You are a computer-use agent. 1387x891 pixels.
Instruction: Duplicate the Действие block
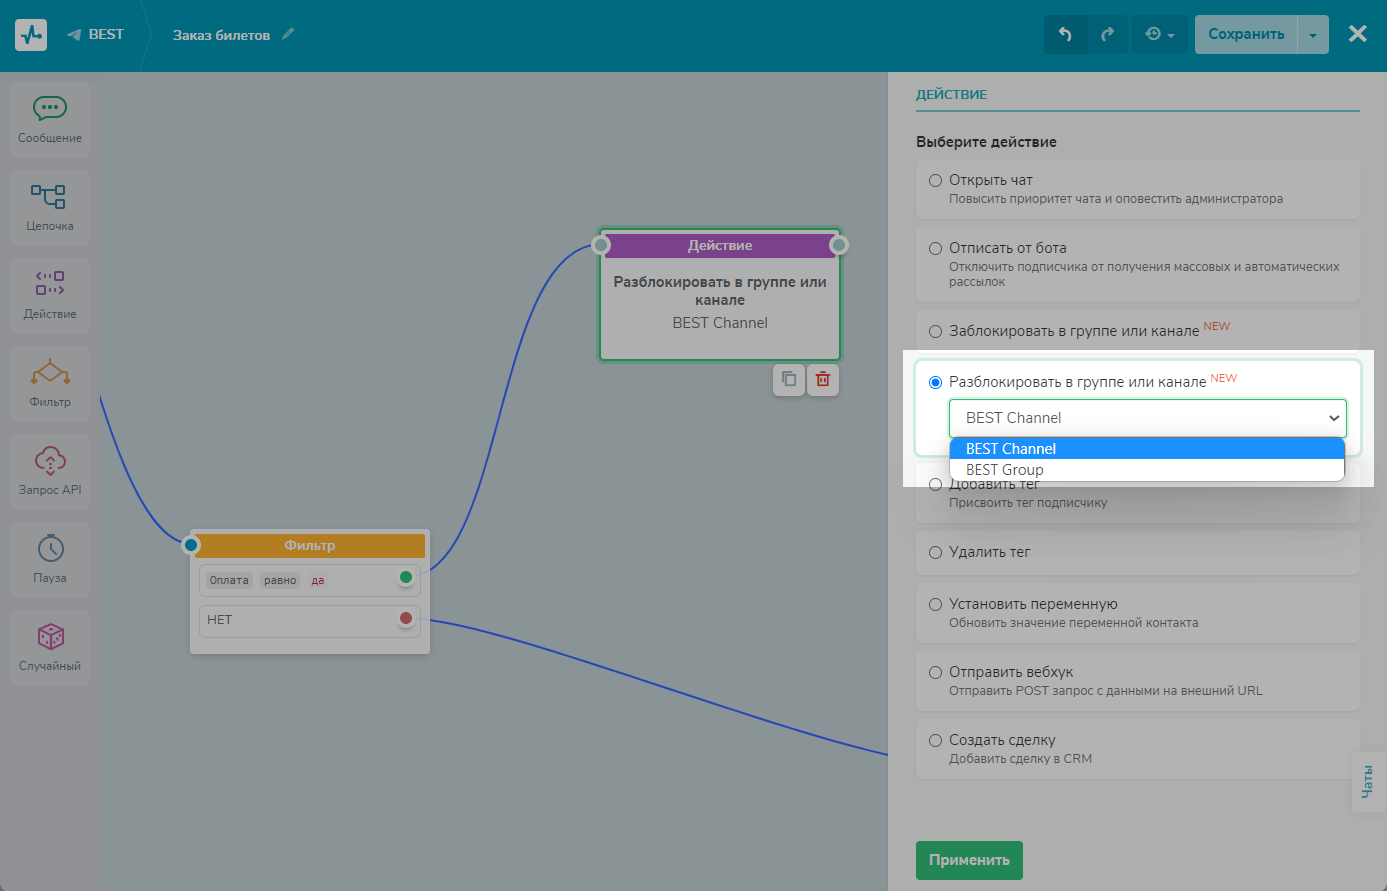pyautogui.click(x=789, y=379)
